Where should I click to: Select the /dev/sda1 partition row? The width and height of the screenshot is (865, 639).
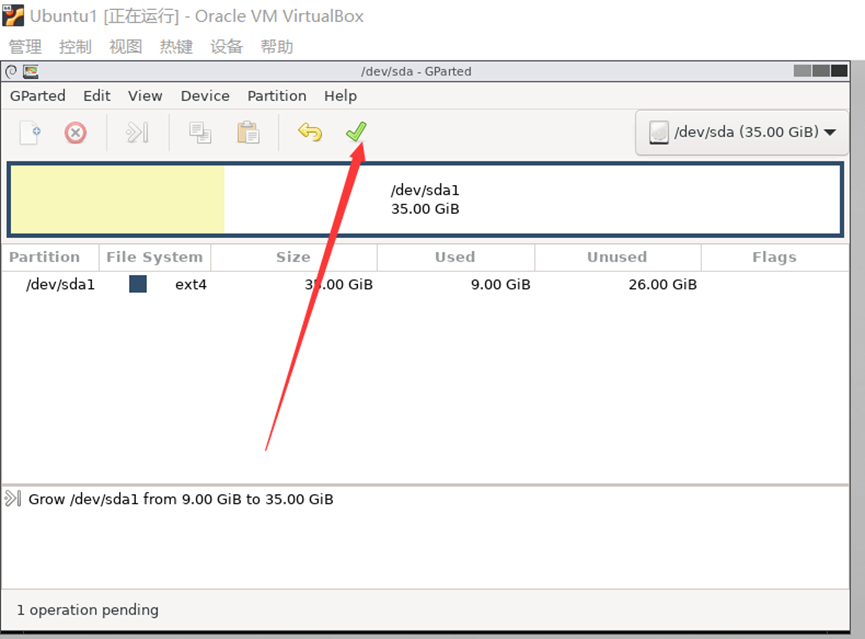tap(425, 285)
